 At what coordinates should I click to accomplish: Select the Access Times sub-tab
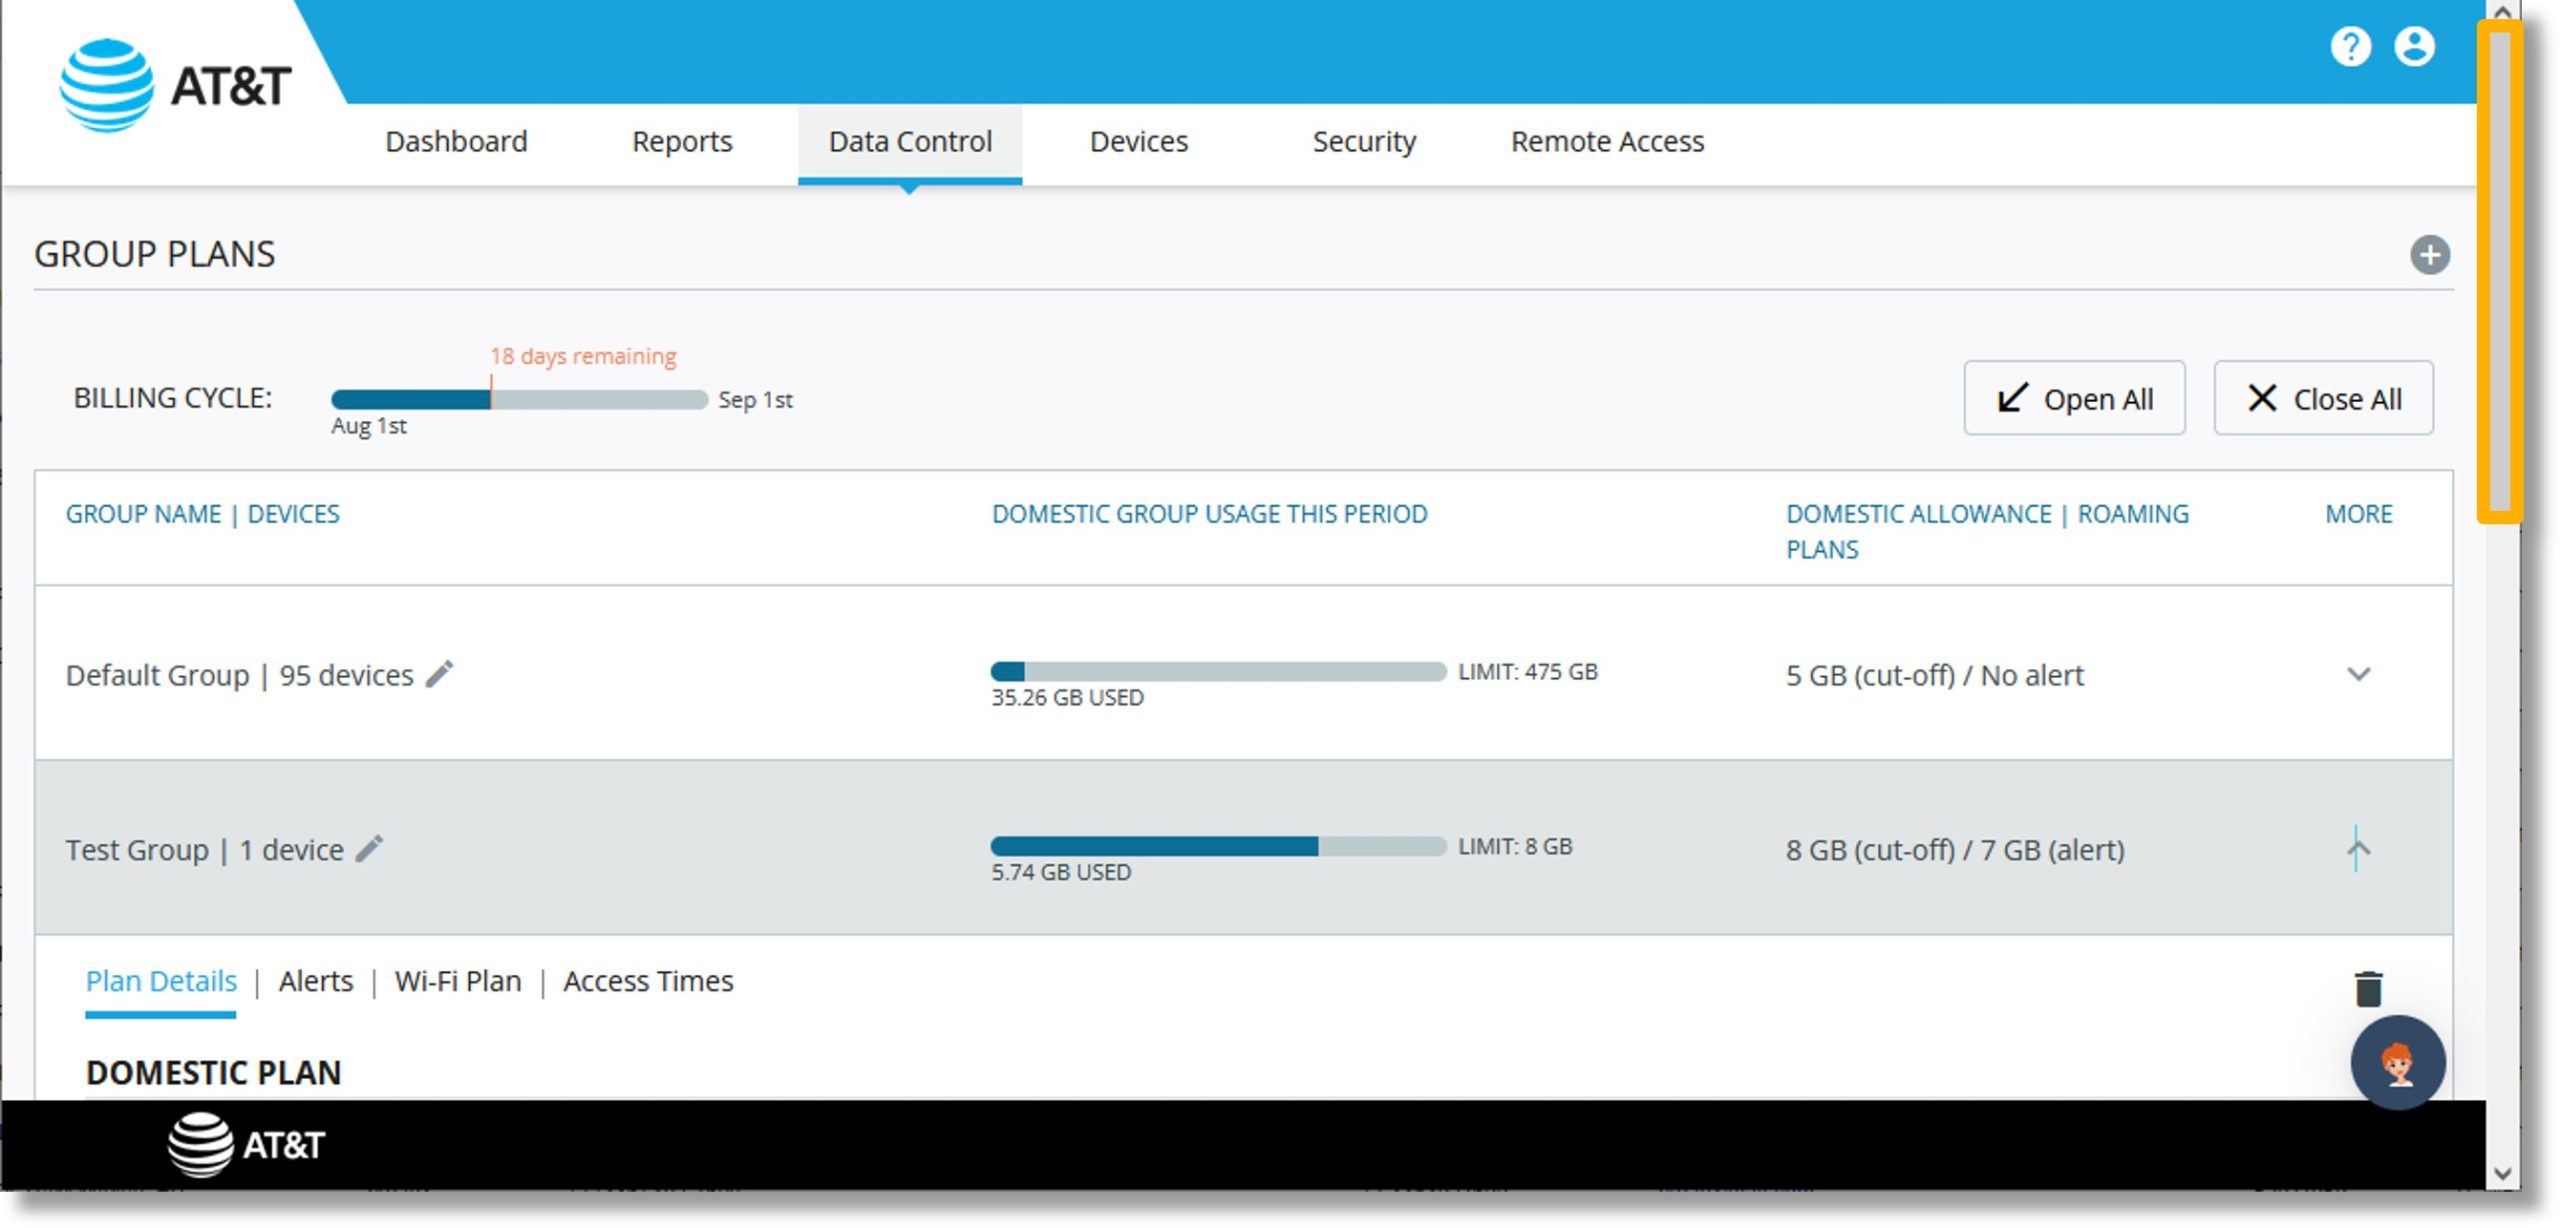point(648,980)
